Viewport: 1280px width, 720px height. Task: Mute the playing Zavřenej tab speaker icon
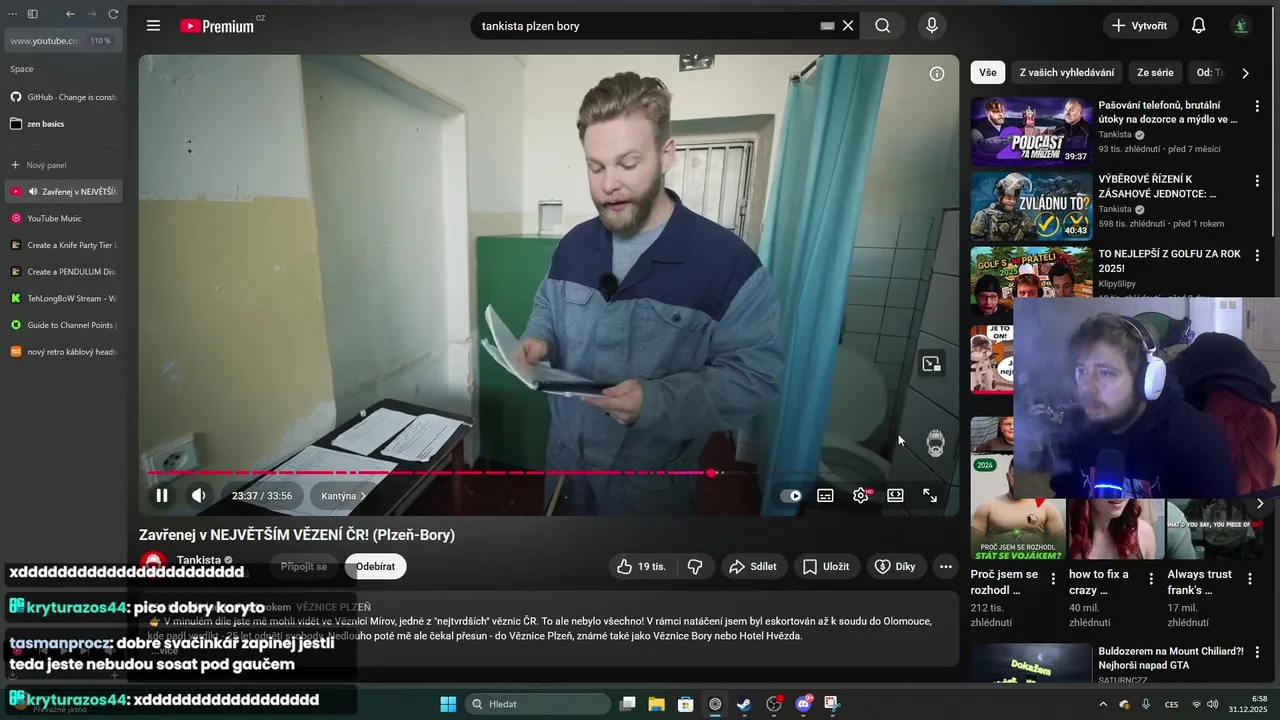(33, 192)
